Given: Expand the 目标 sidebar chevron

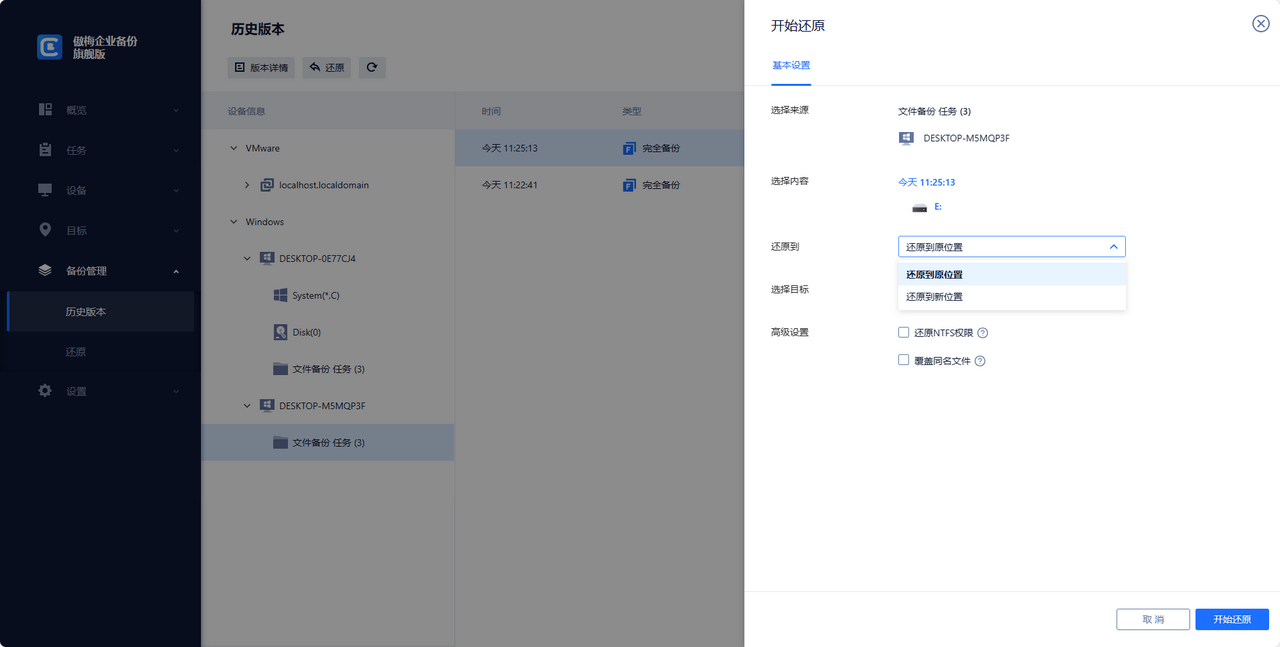Looking at the screenshot, I should pyautogui.click(x=175, y=231).
